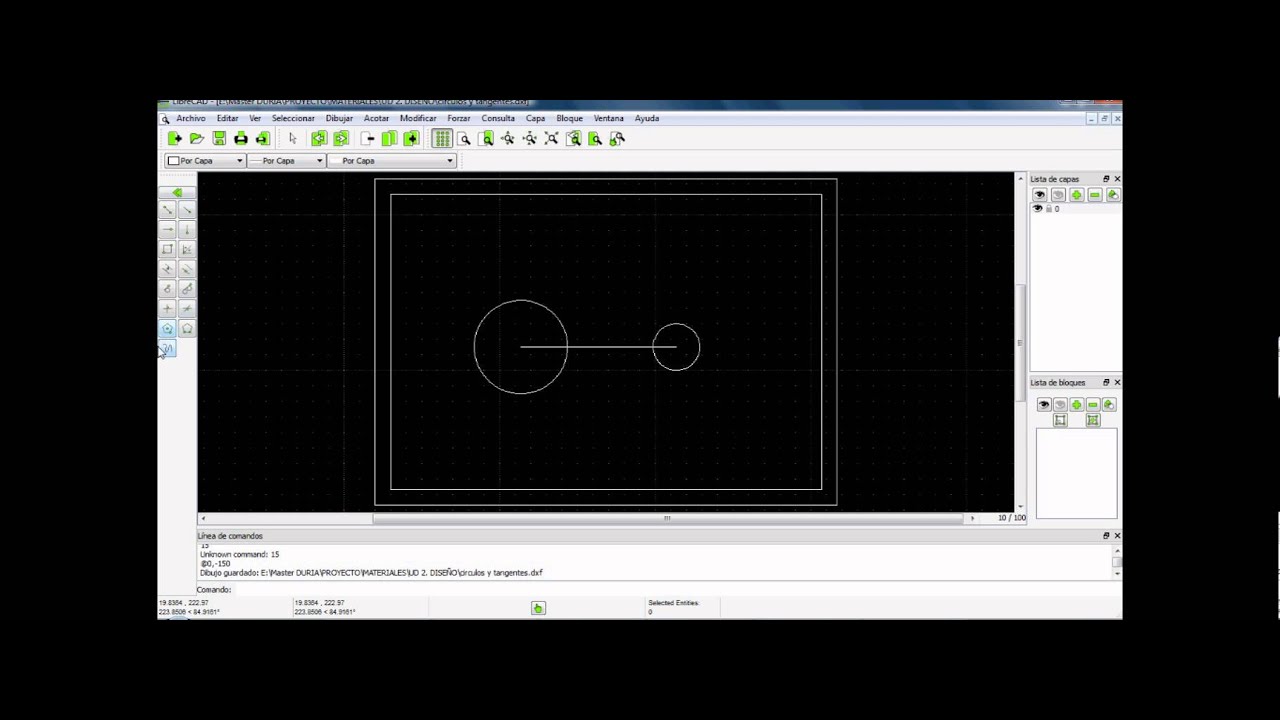The width and height of the screenshot is (1280, 720).
Task: Select the rectangle drawing tool
Action: click(x=167, y=249)
